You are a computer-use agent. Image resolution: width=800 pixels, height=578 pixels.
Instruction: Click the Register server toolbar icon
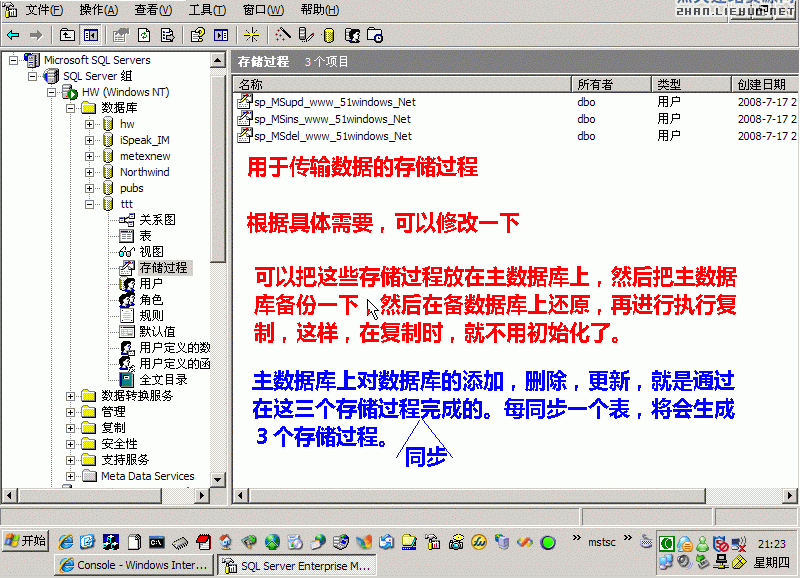306,35
